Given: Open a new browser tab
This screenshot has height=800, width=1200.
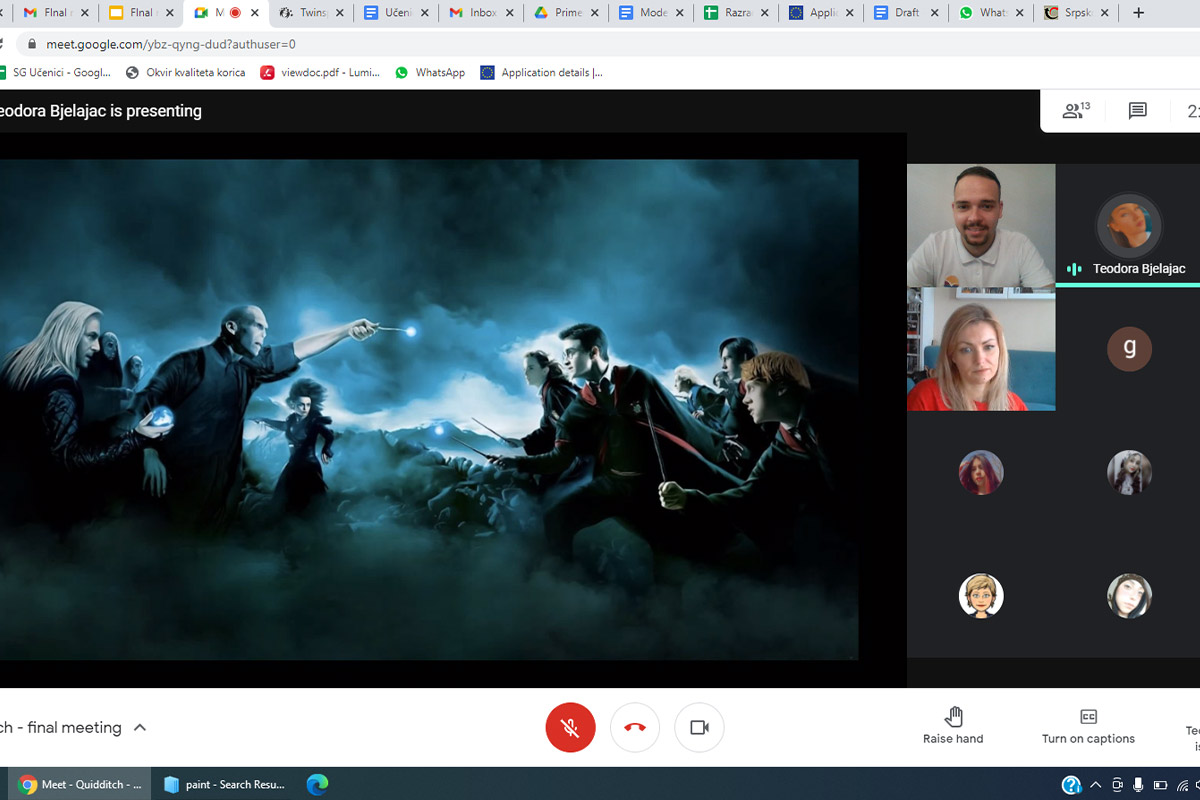Looking at the screenshot, I should [x=1138, y=13].
